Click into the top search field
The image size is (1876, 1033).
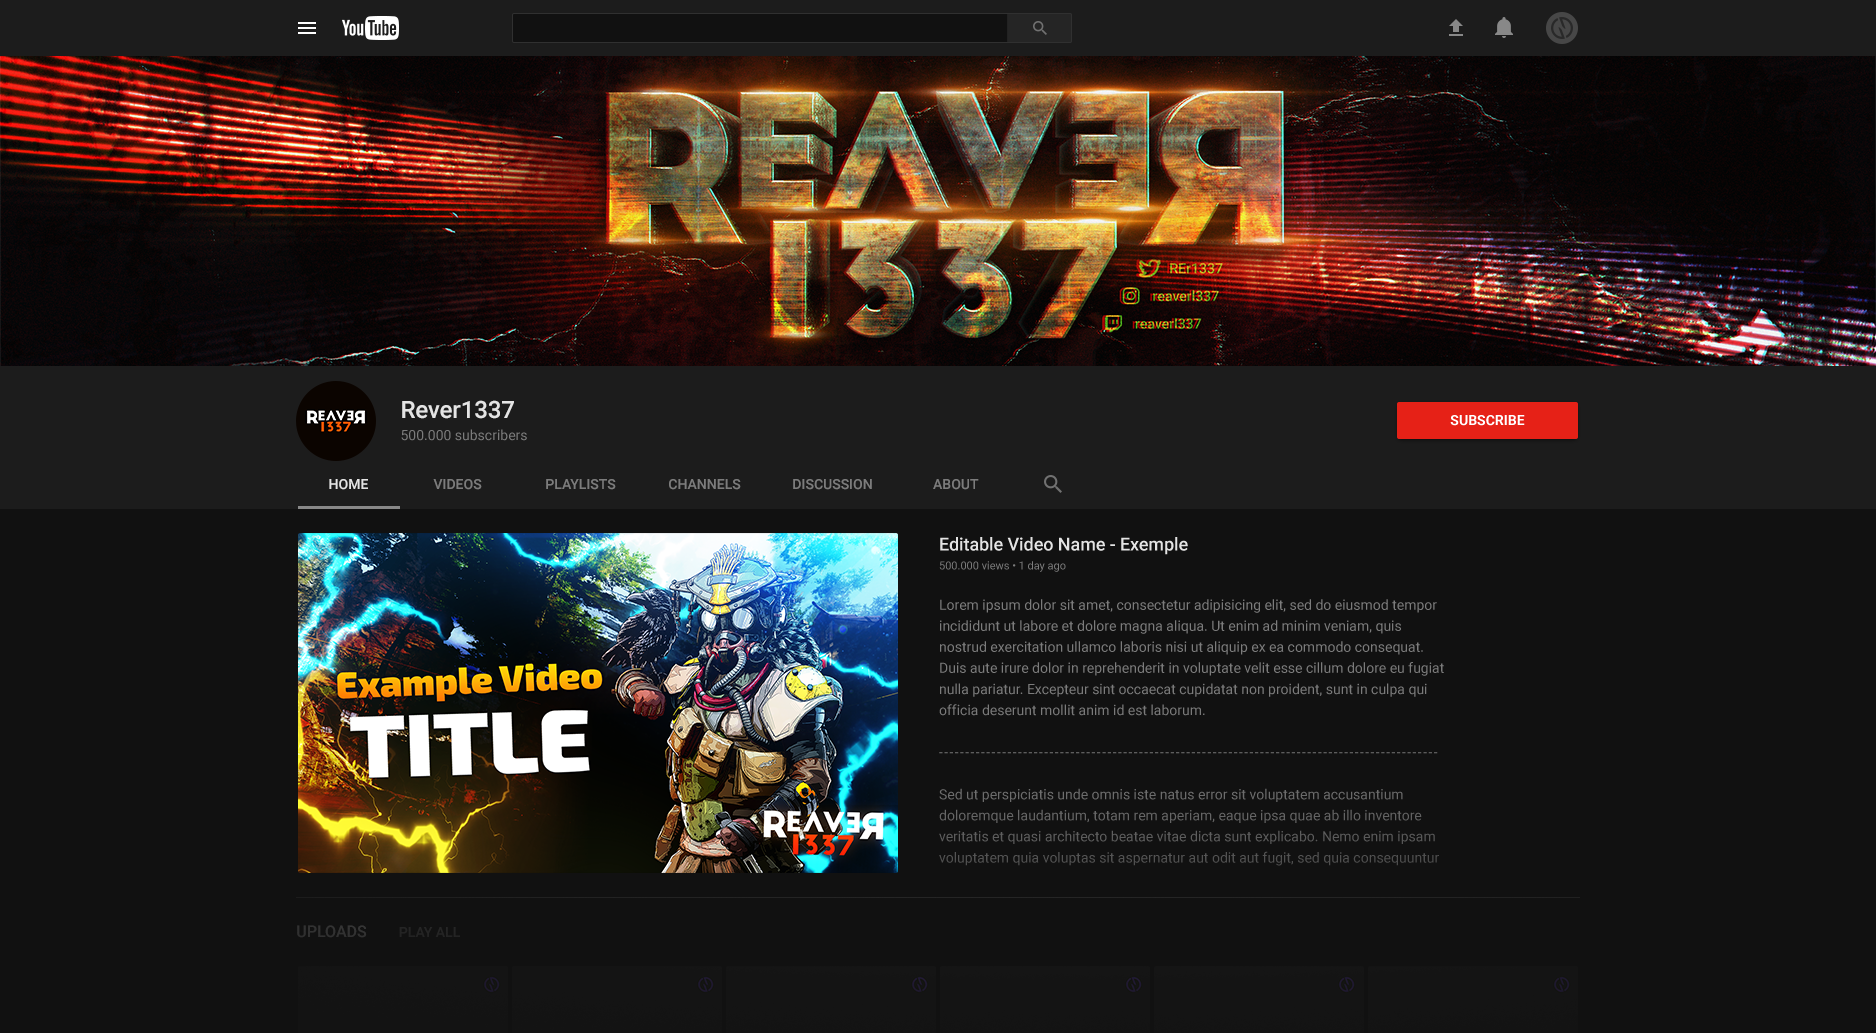tap(759, 28)
